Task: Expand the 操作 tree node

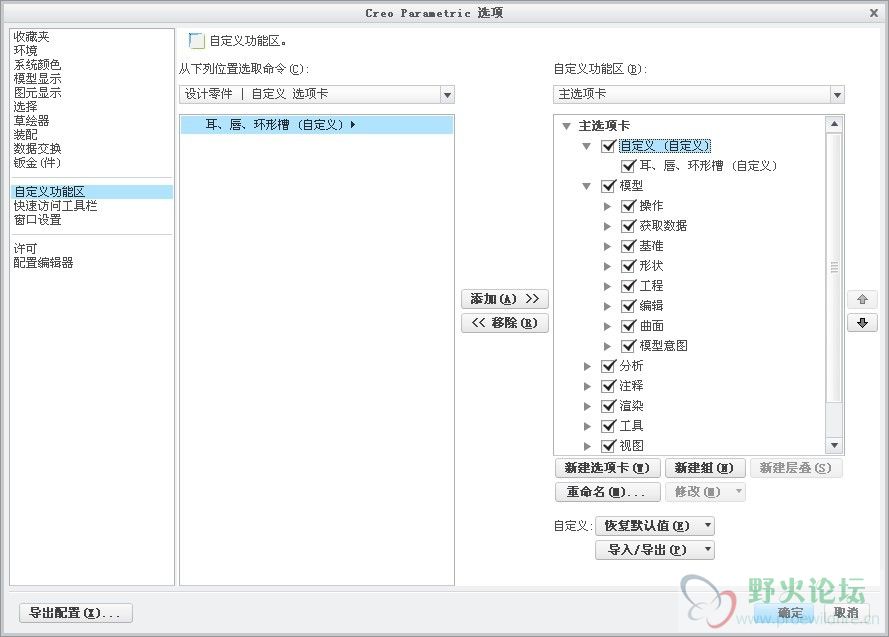Action: coord(607,206)
